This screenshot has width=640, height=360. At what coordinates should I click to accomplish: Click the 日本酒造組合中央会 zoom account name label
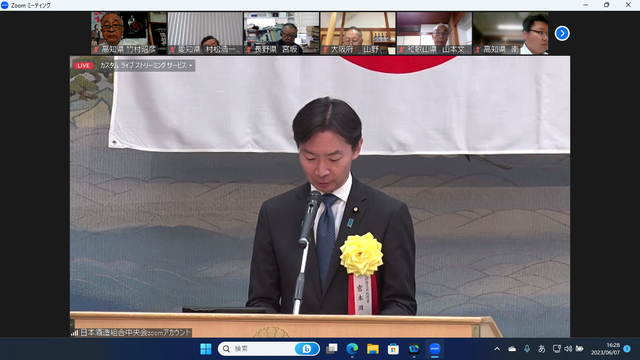[x=135, y=333]
